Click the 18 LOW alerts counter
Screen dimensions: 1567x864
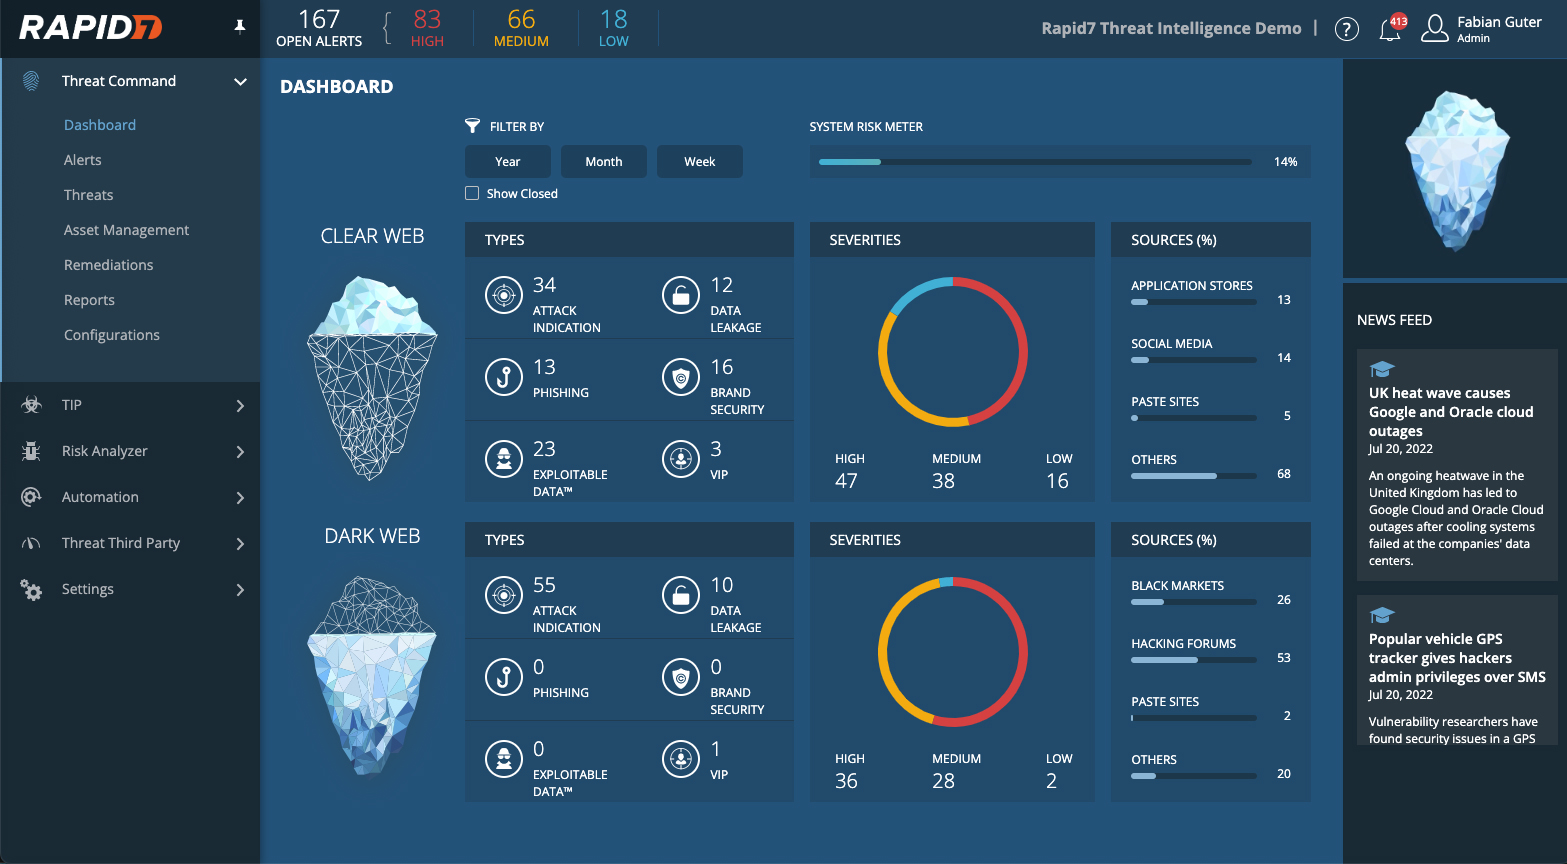pyautogui.click(x=614, y=28)
